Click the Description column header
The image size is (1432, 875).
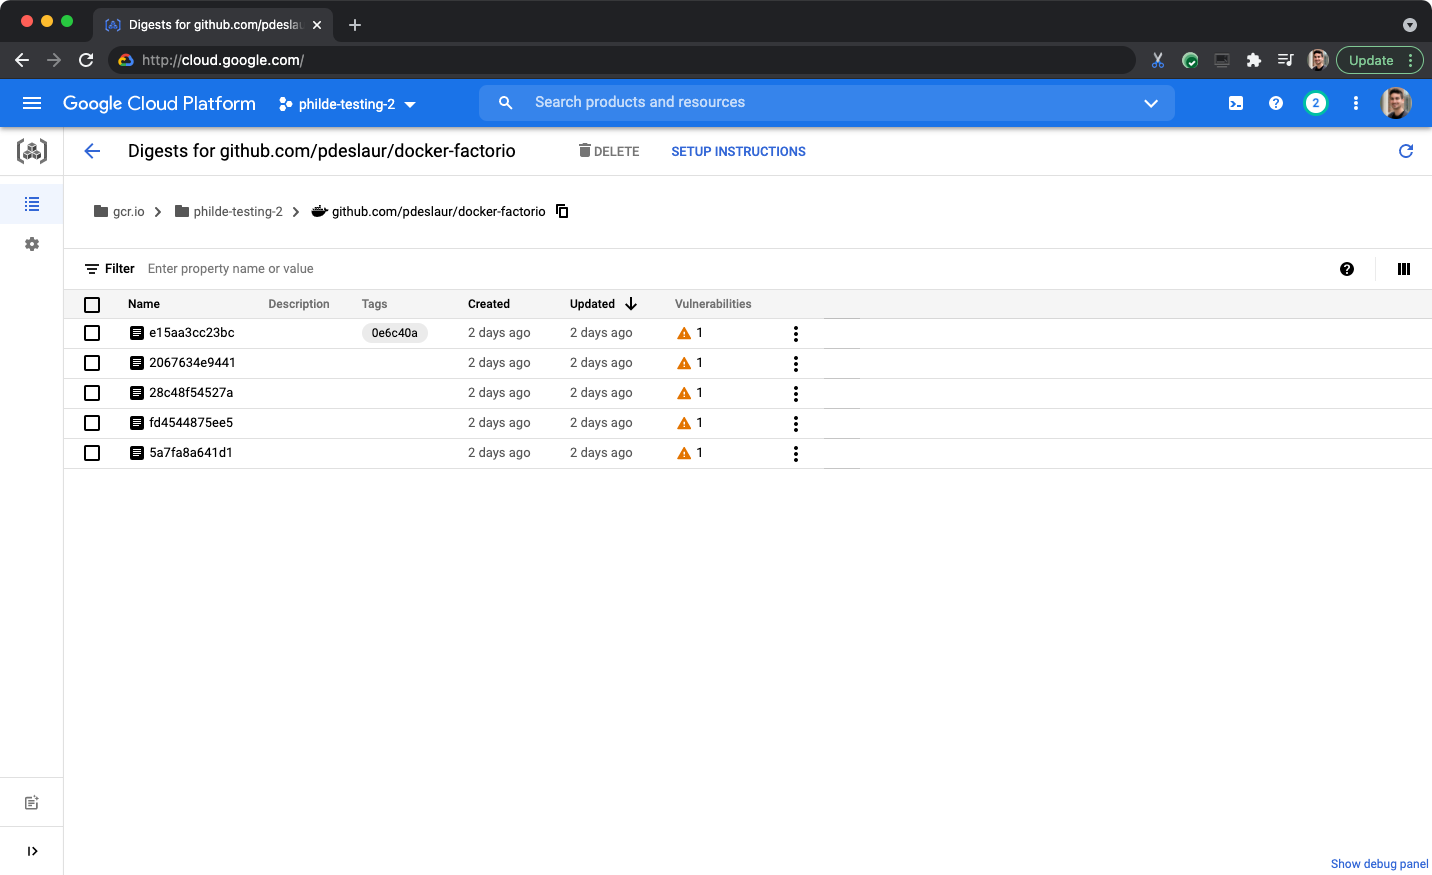tap(299, 304)
